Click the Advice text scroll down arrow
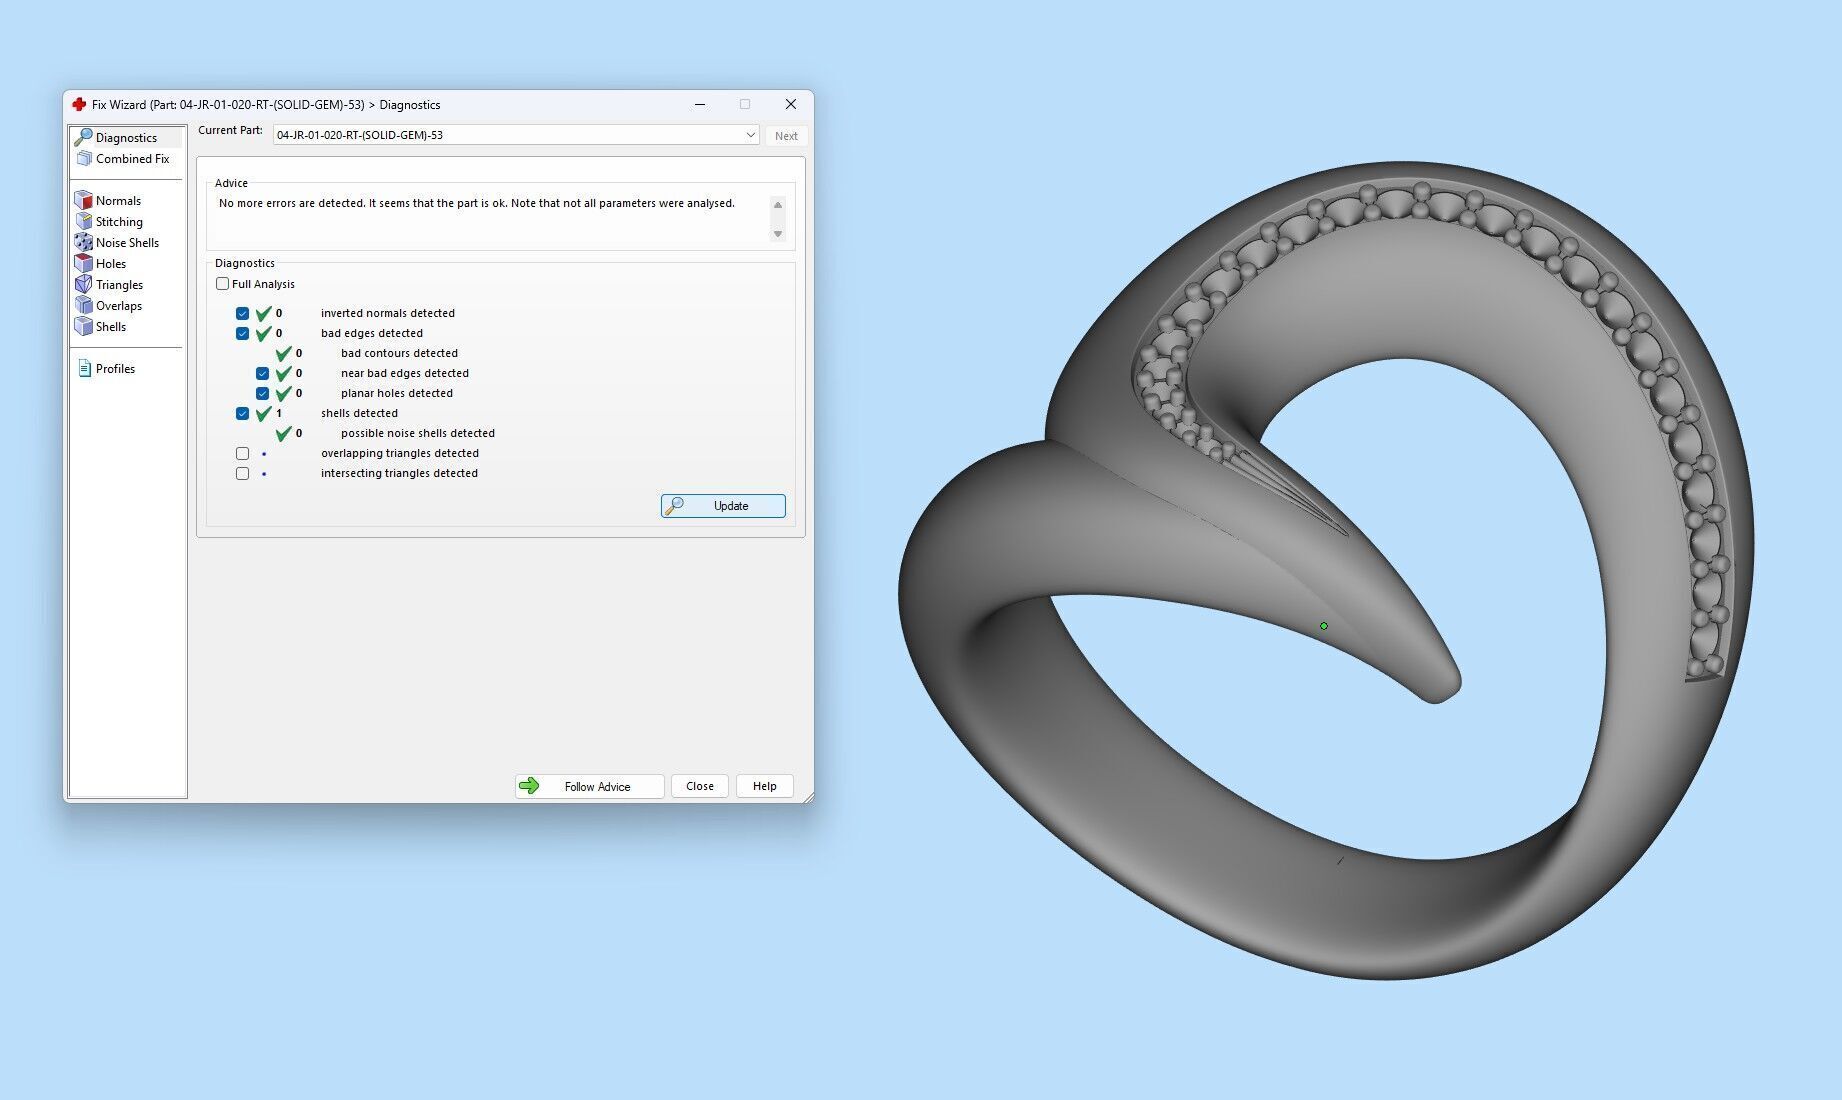Image resolution: width=1842 pixels, height=1100 pixels. point(778,234)
